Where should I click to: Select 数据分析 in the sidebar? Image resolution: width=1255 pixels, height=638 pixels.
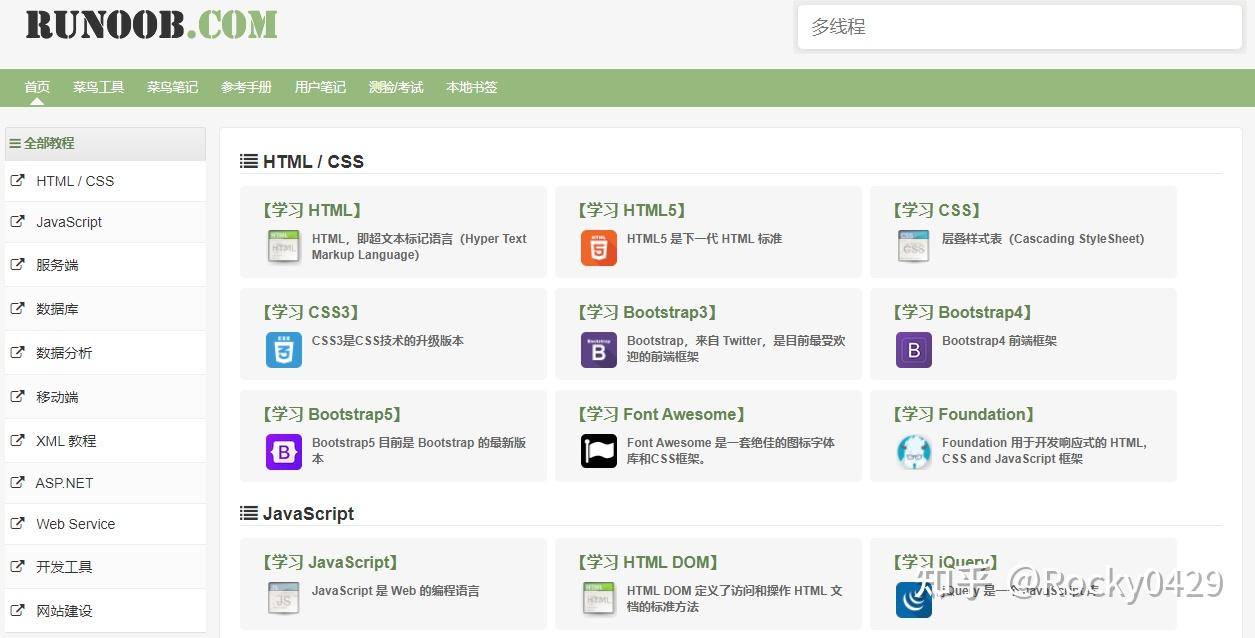coord(64,353)
